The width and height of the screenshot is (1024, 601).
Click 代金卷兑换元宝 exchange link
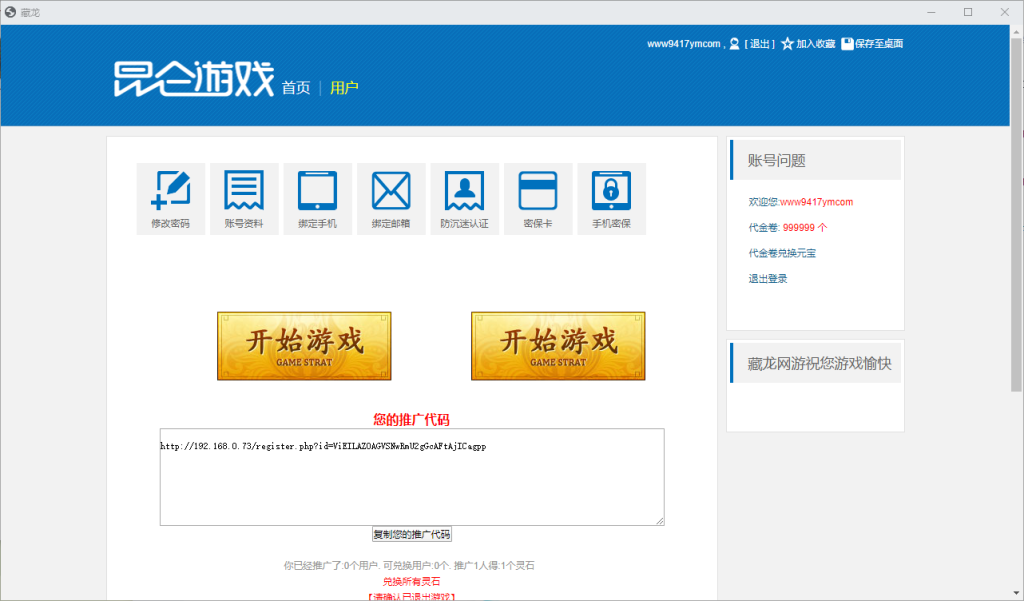tap(782, 253)
